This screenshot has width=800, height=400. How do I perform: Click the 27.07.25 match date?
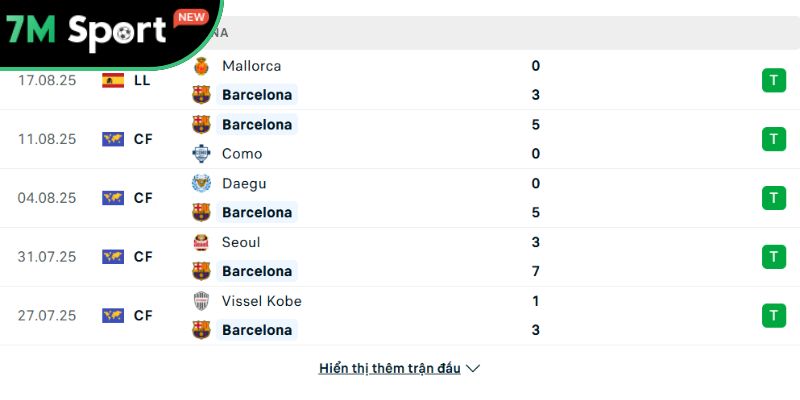tap(47, 316)
